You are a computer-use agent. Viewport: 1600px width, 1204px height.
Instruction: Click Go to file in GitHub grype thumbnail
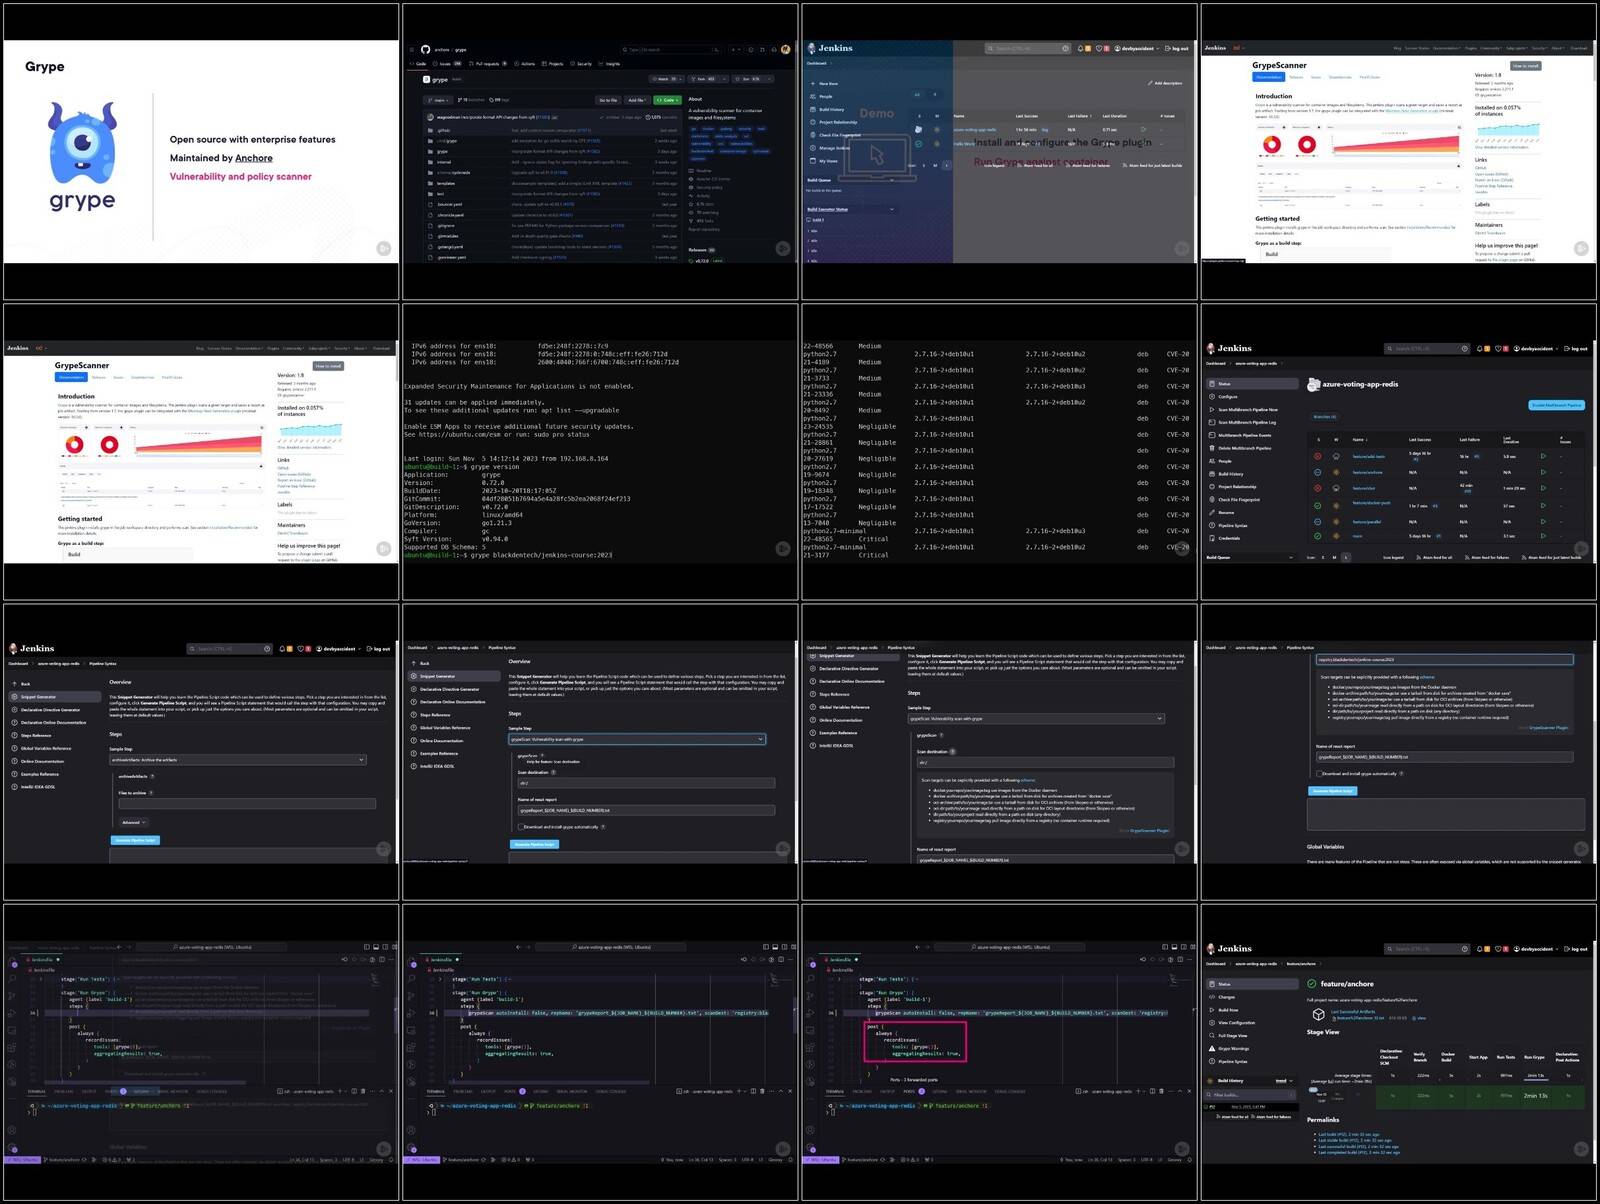click(x=608, y=100)
